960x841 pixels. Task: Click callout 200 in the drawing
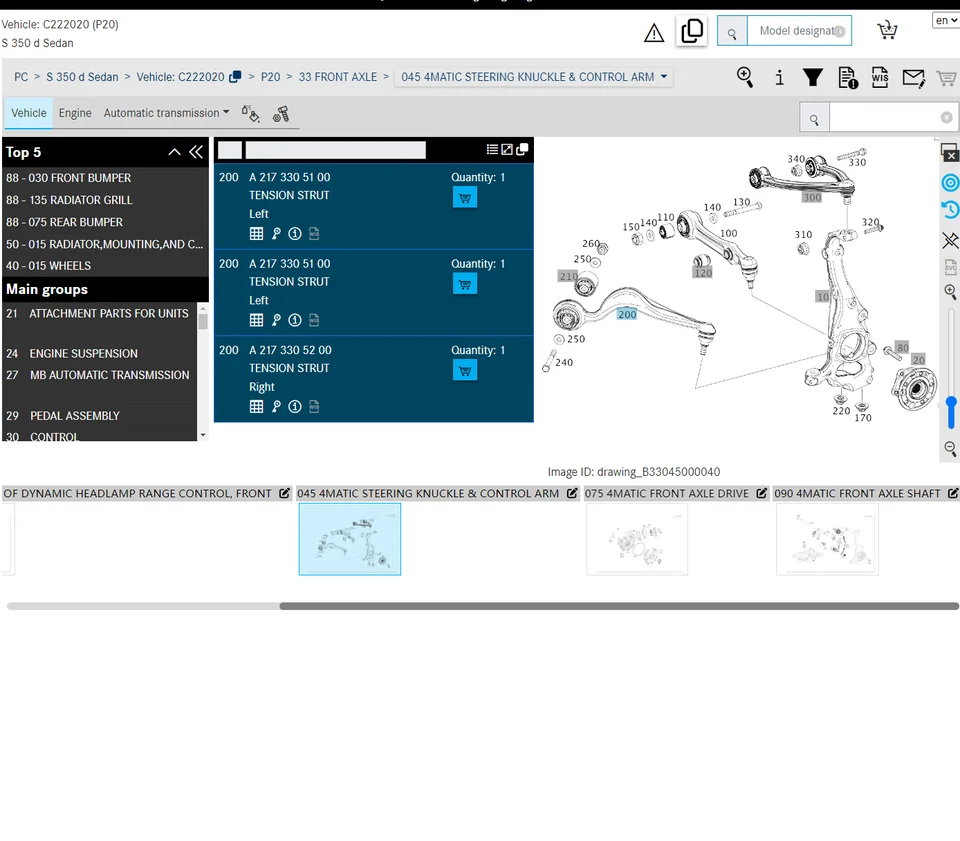(x=627, y=314)
